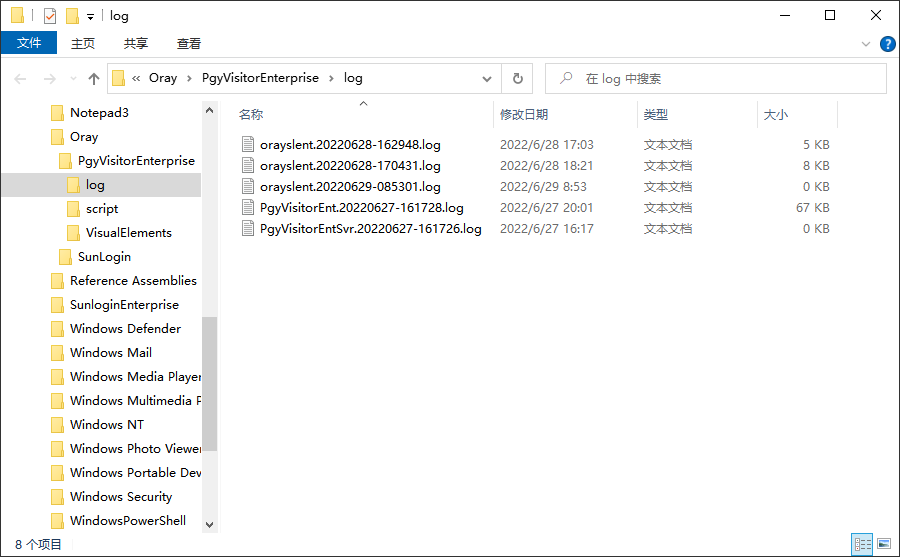The width and height of the screenshot is (900, 557).
Task: Go up one folder level with up arrow
Action: 94,79
